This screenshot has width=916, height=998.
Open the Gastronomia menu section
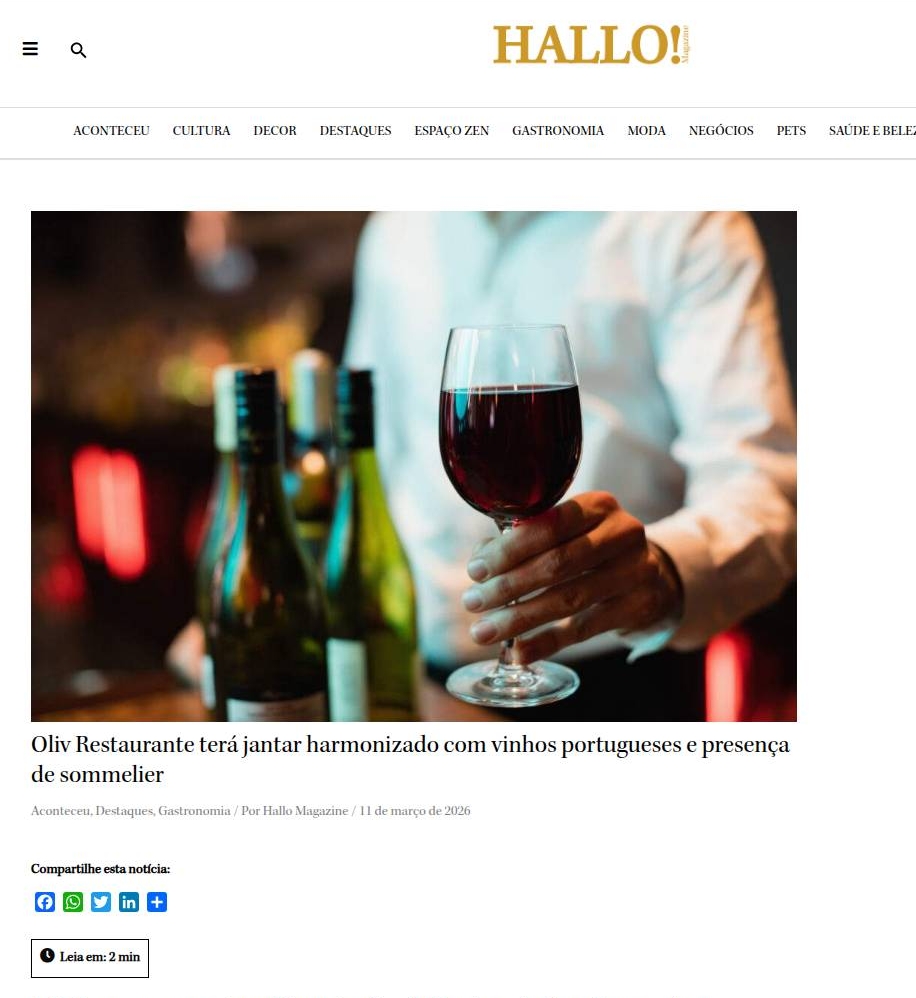pyautogui.click(x=558, y=130)
